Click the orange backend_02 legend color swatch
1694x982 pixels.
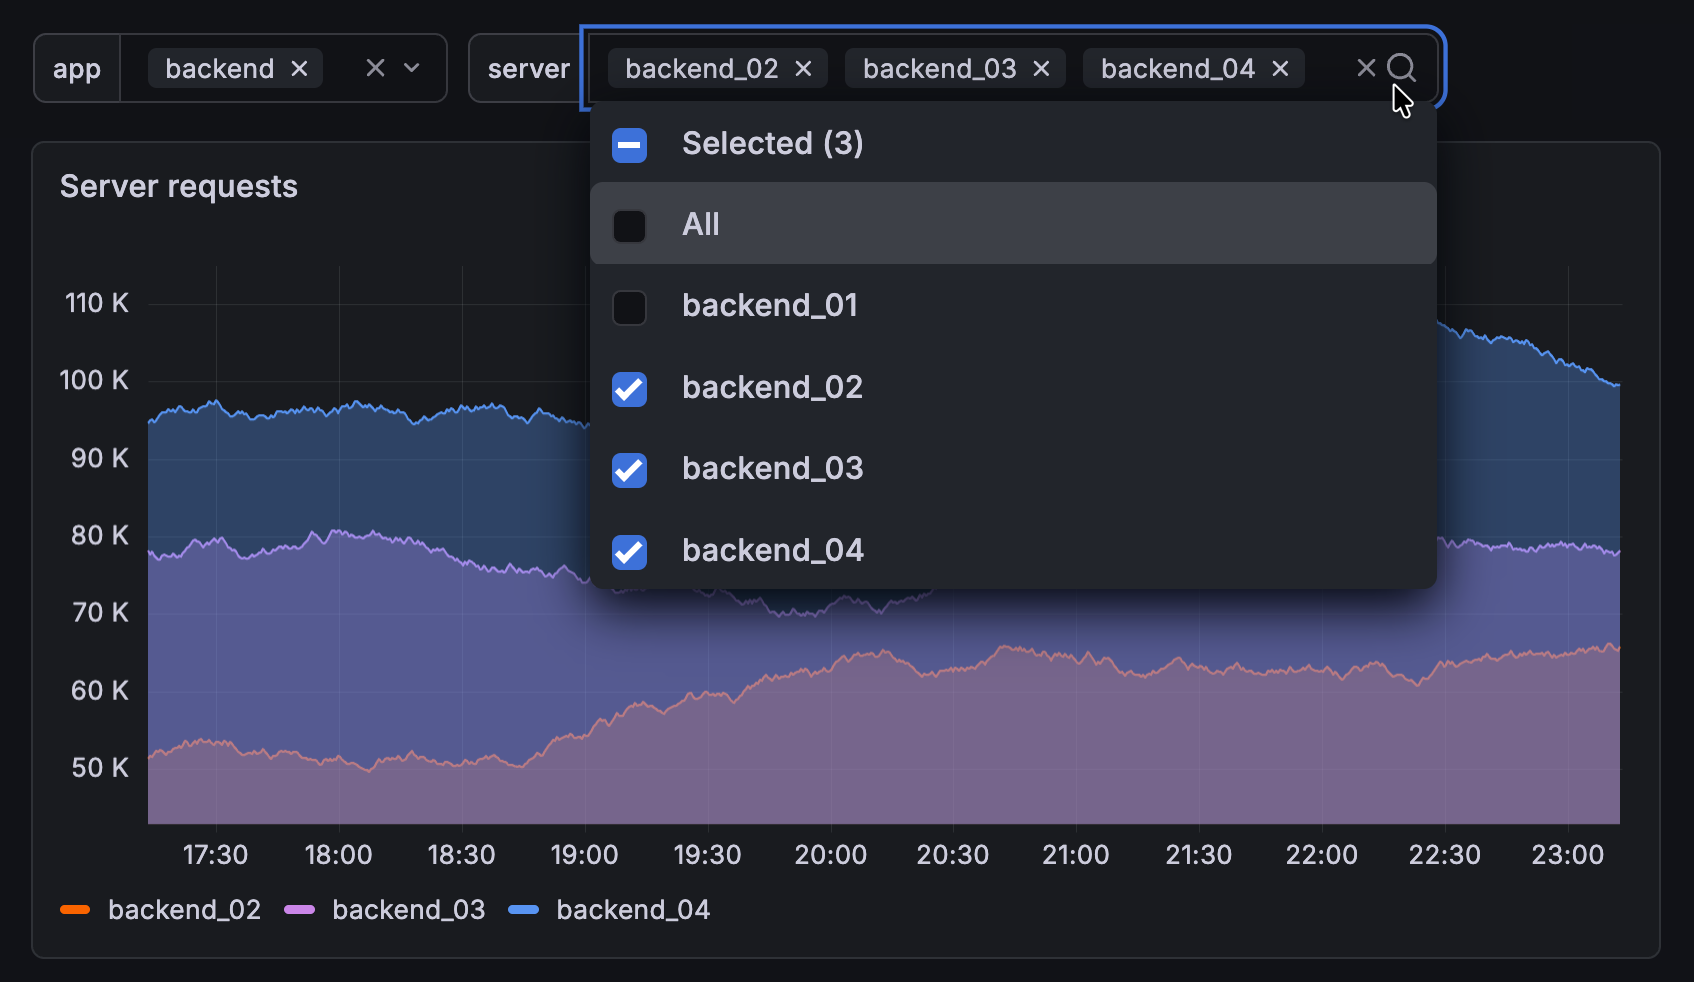tap(76, 909)
